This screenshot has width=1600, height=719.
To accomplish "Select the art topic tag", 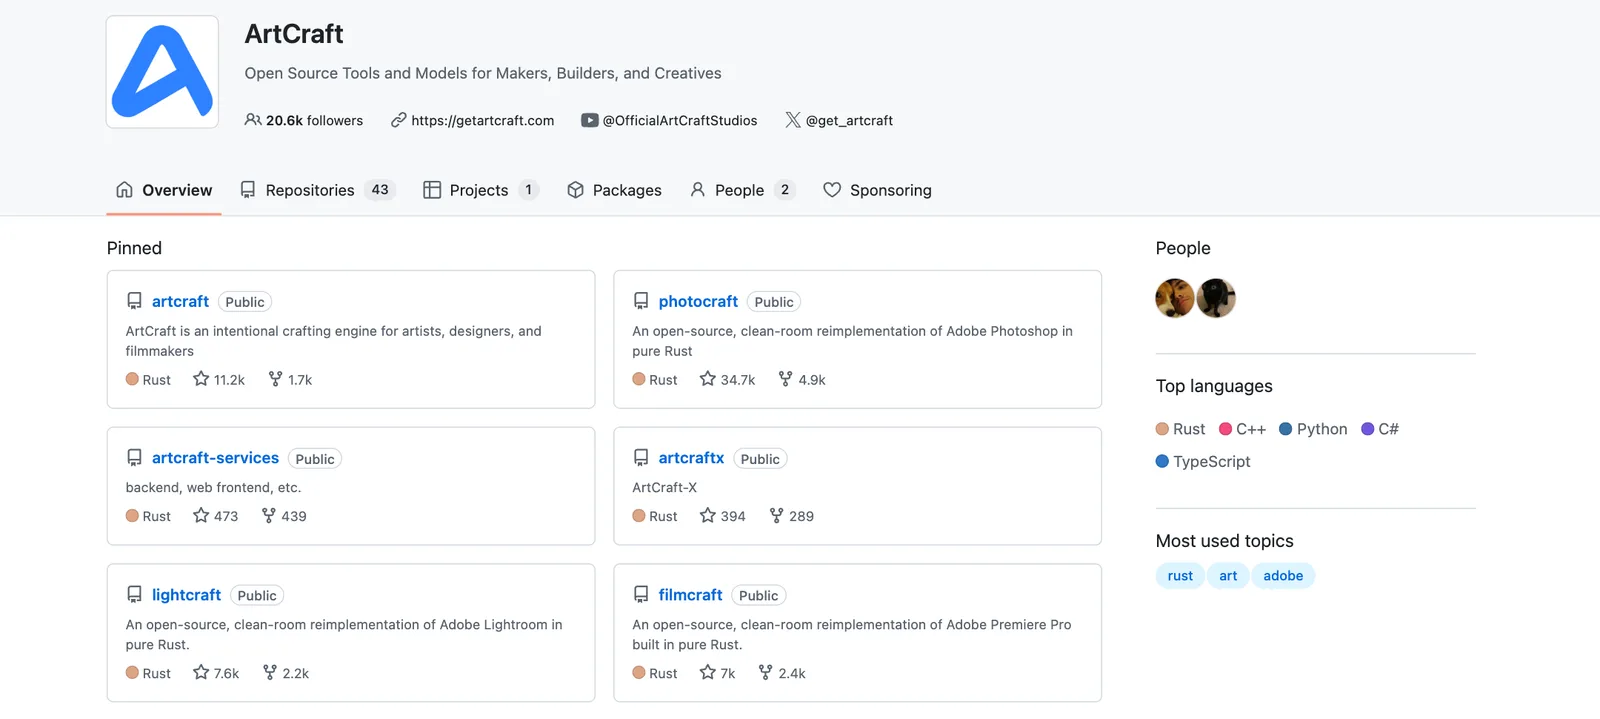I will coord(1228,576).
